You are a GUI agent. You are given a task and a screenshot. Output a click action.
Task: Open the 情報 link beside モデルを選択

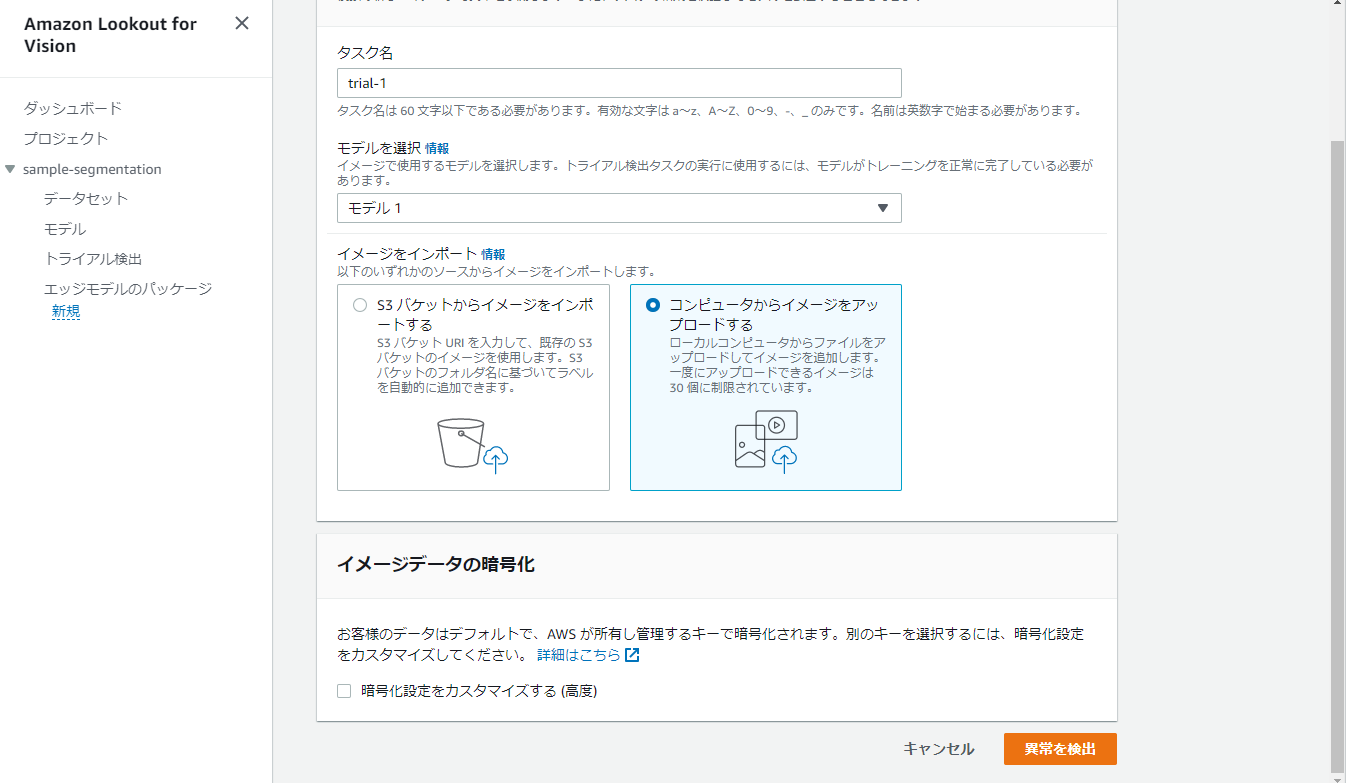pyautogui.click(x=437, y=148)
